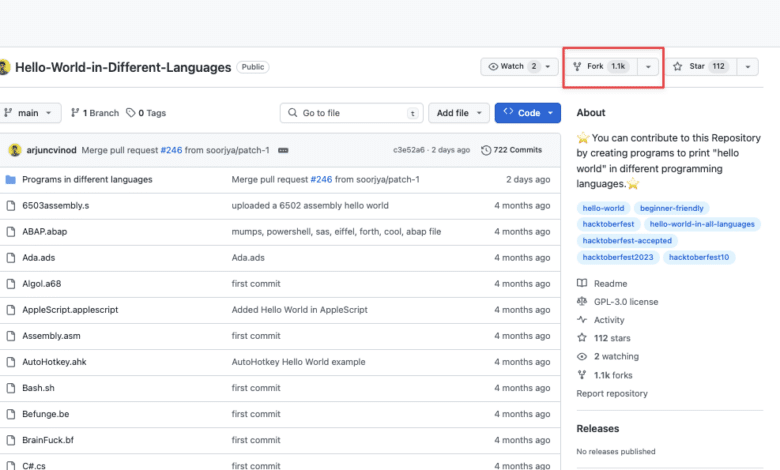Open the Add file dropdown
This screenshot has height=470, width=780.
click(459, 113)
